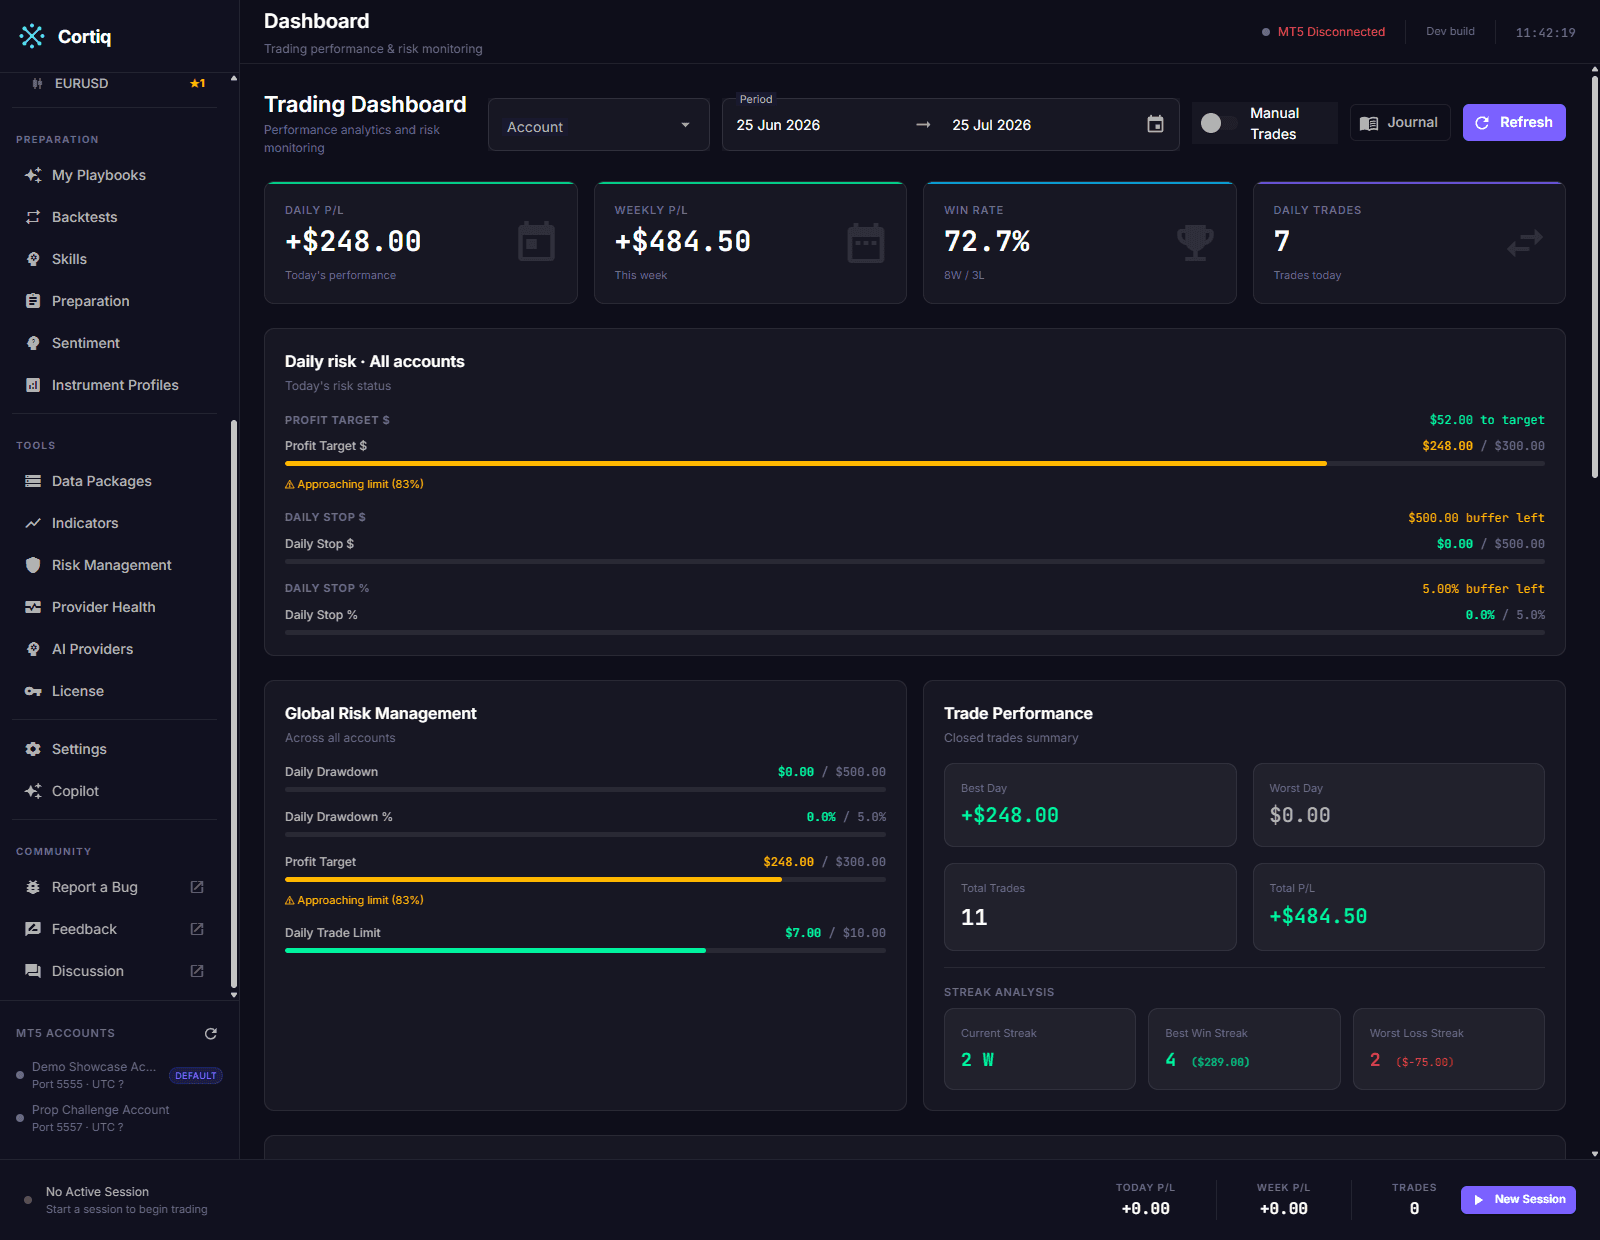This screenshot has height=1240, width=1600.
Task: Click the Total Trades 11 card
Action: pos(1090,907)
